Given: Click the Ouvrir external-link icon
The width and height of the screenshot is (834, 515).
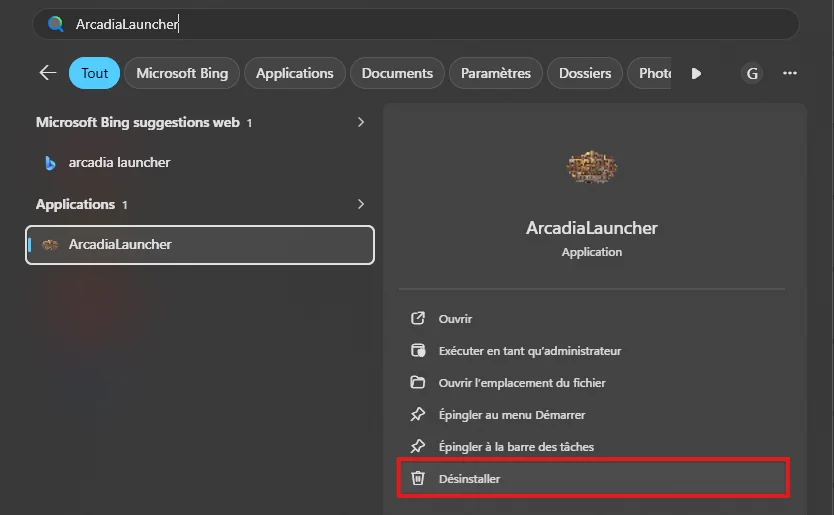Looking at the screenshot, I should (418, 318).
